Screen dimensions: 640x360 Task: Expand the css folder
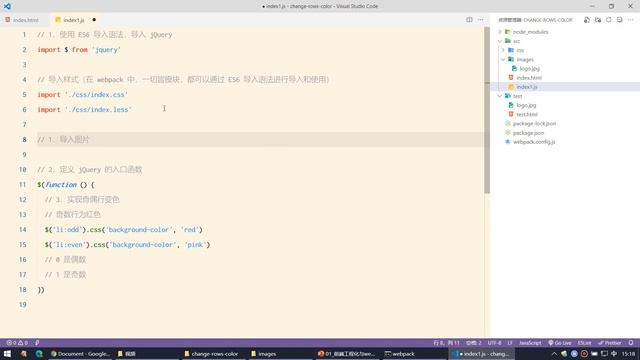point(520,50)
